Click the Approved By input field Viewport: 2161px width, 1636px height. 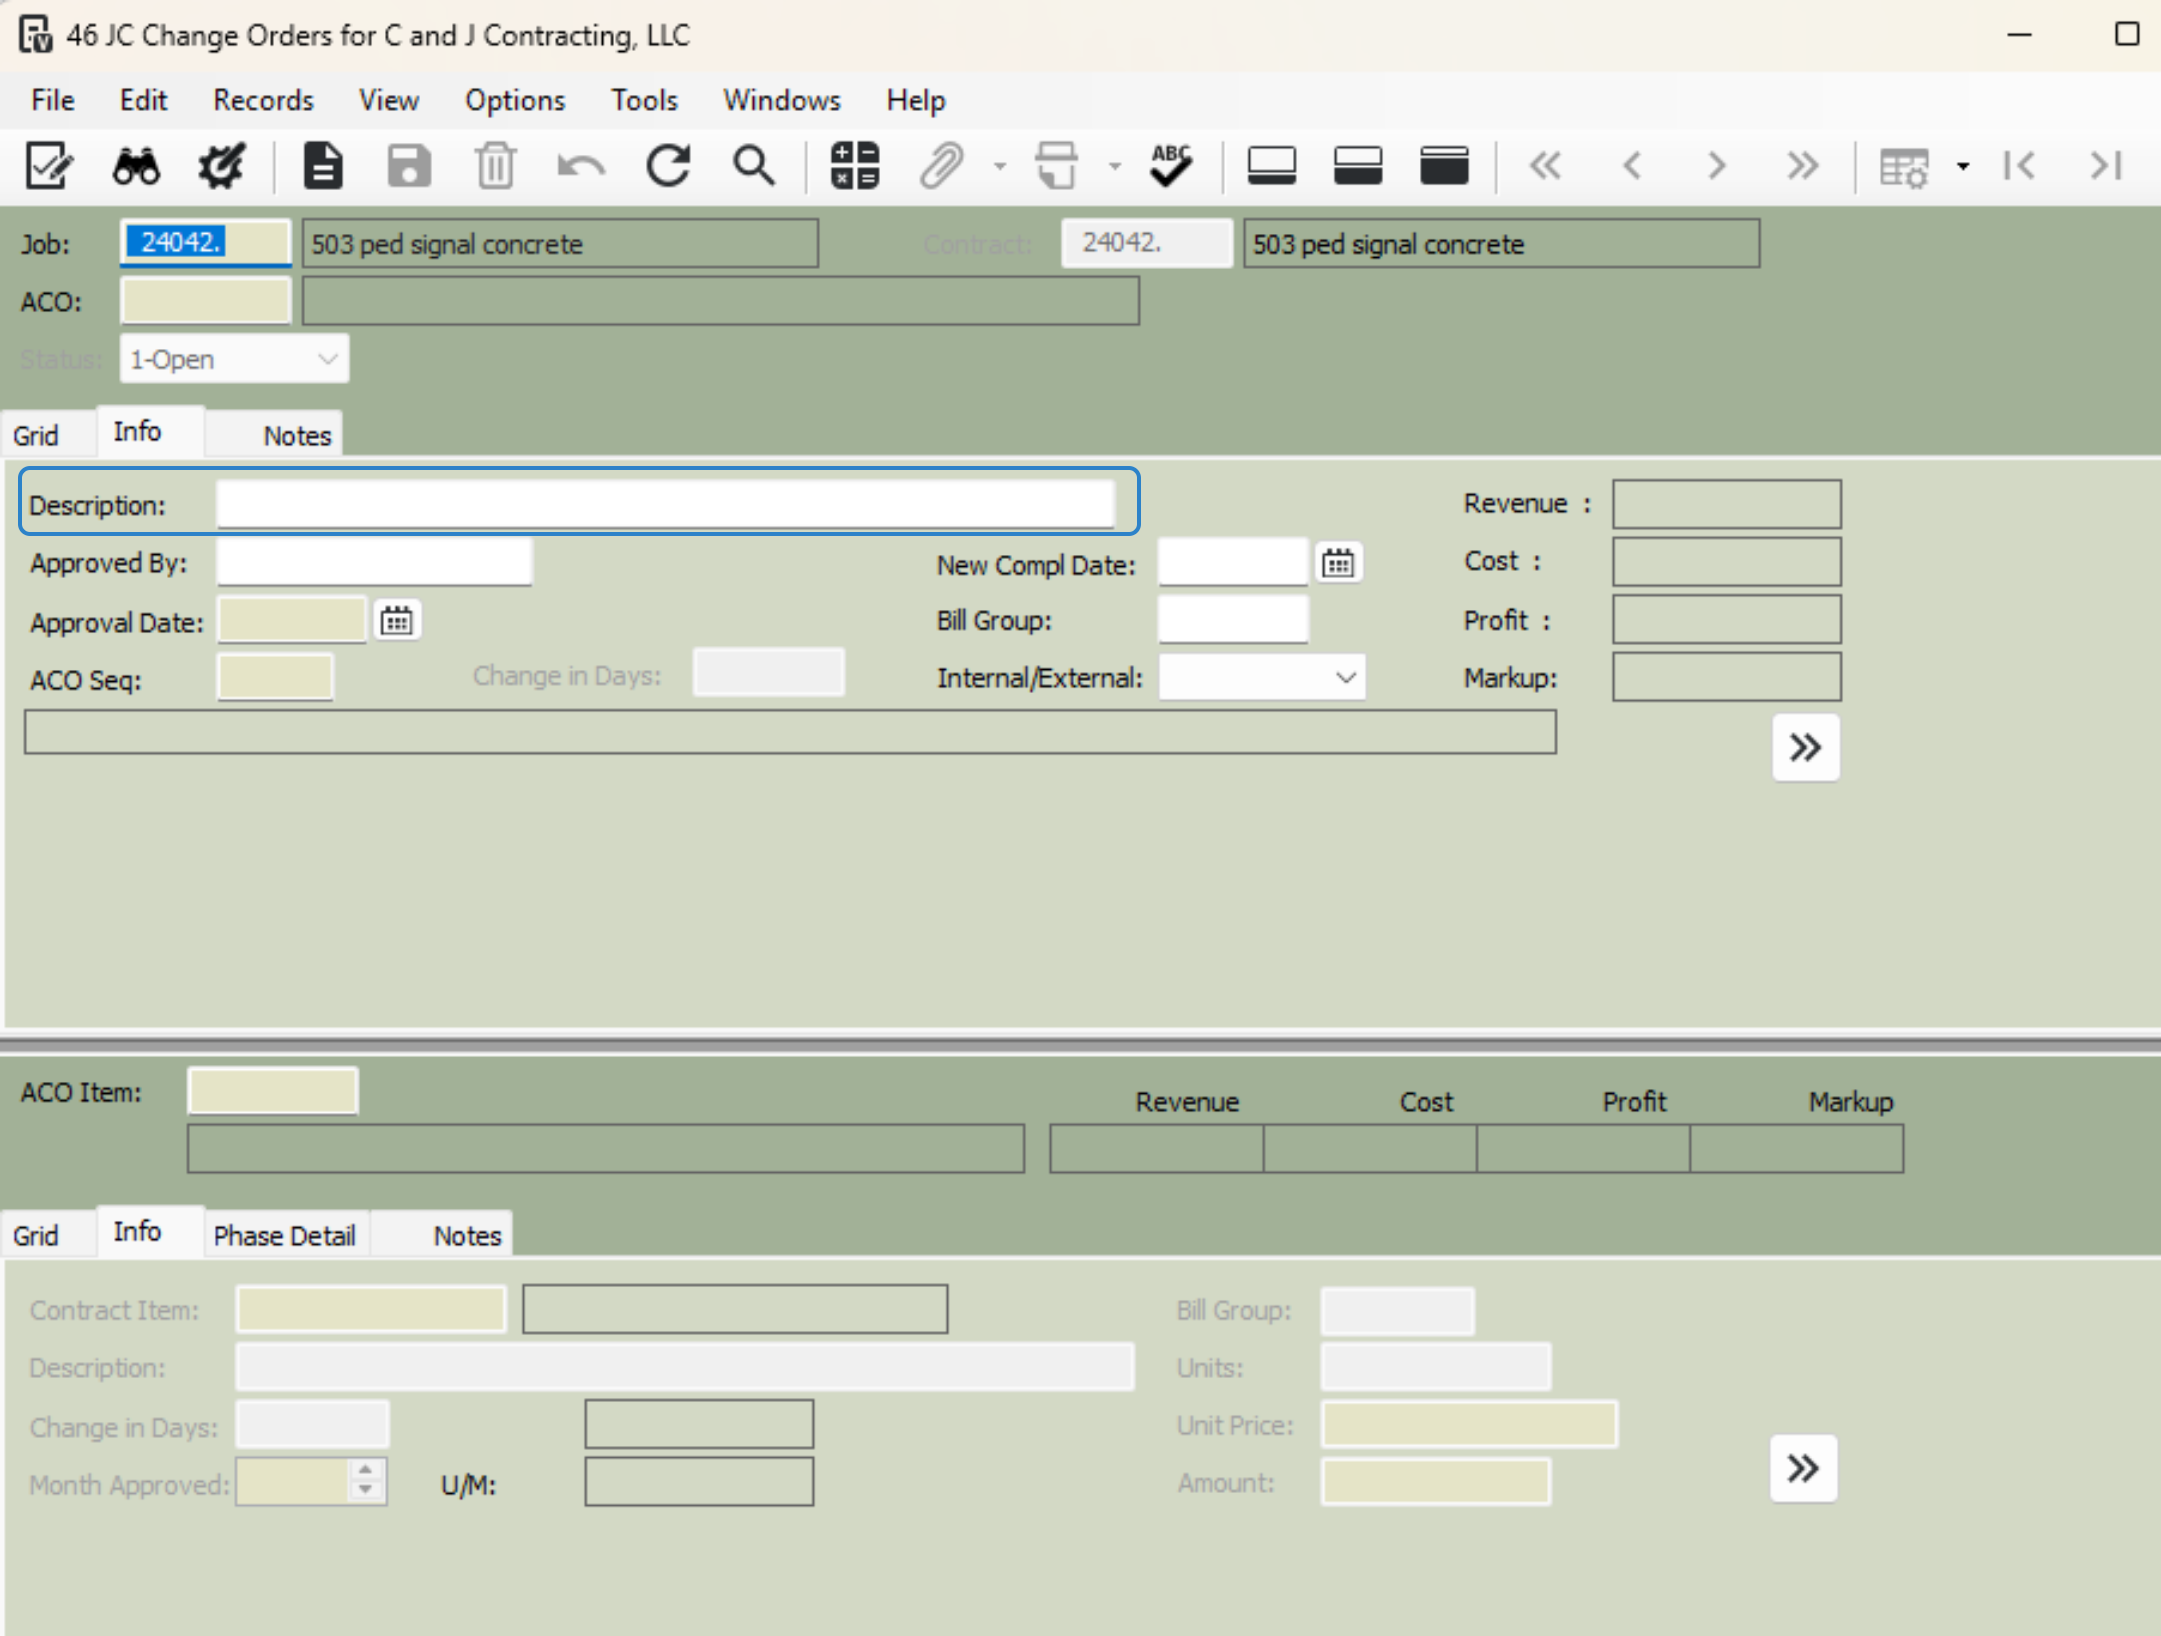[x=374, y=563]
